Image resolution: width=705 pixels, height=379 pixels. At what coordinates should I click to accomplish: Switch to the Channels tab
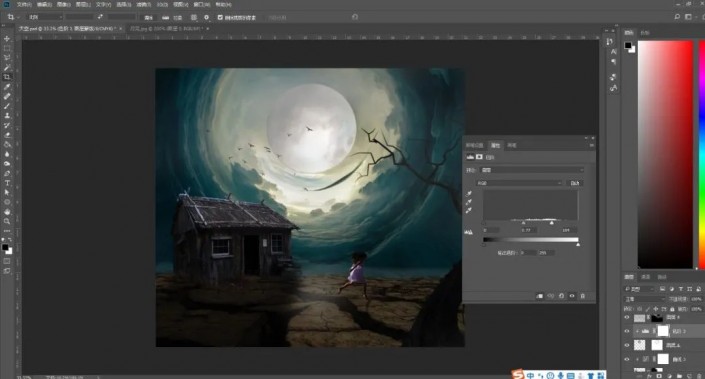tap(646, 277)
